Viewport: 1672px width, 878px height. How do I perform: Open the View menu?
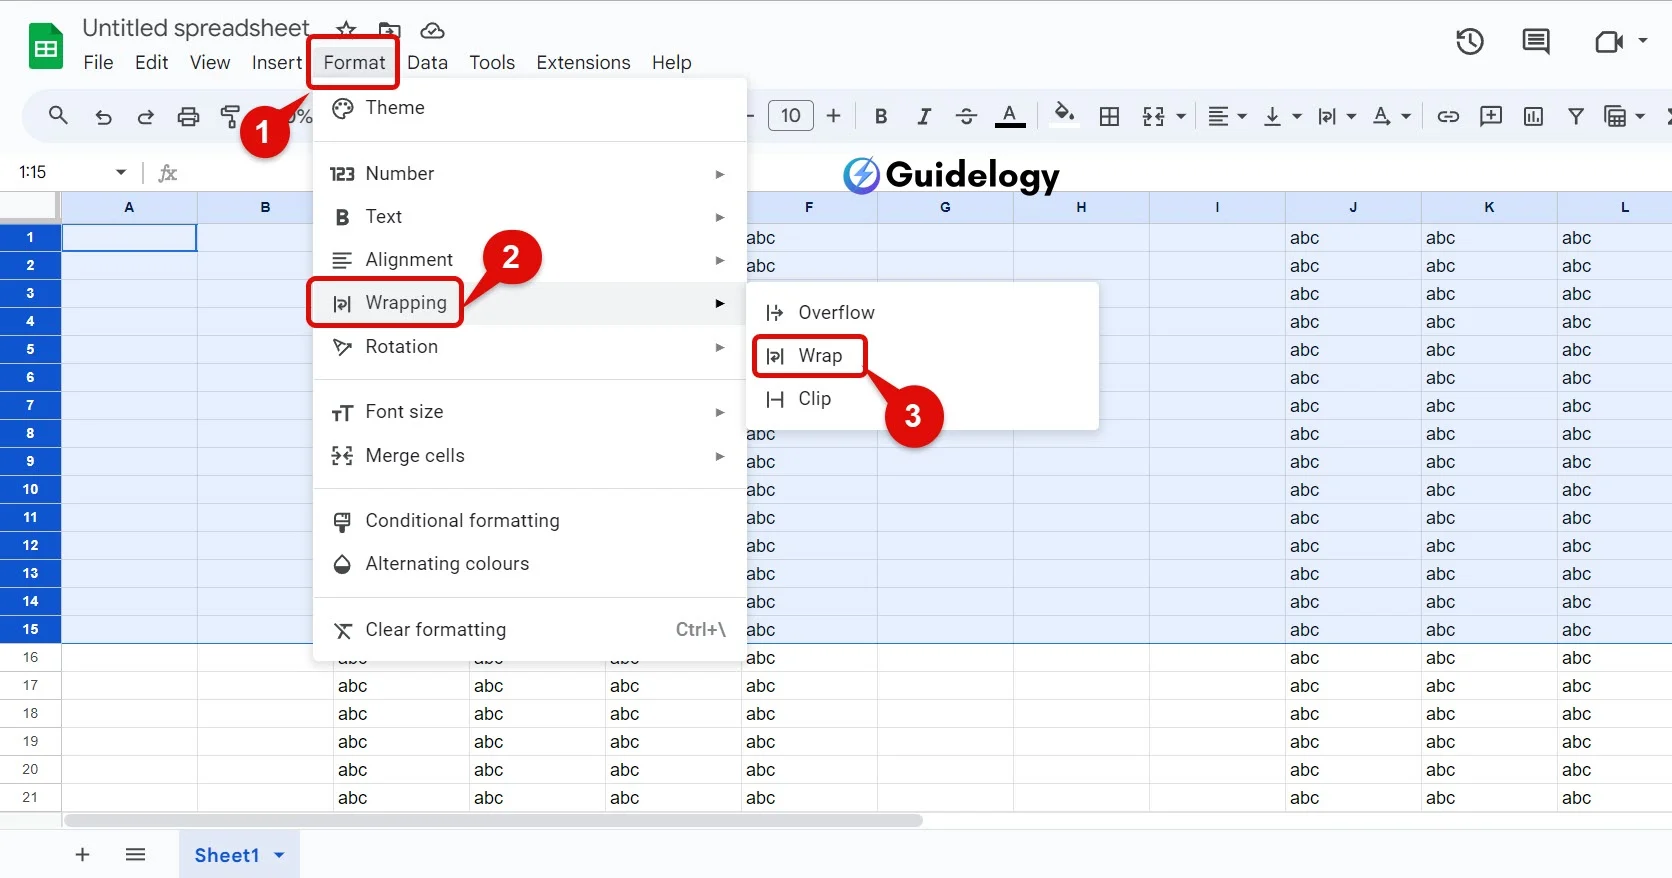click(210, 62)
